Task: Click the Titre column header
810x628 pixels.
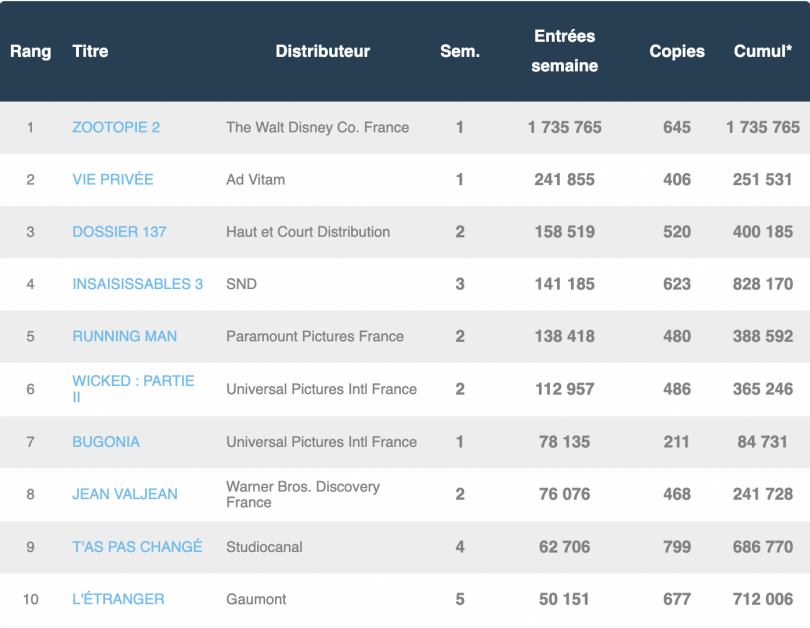Action: click(90, 51)
